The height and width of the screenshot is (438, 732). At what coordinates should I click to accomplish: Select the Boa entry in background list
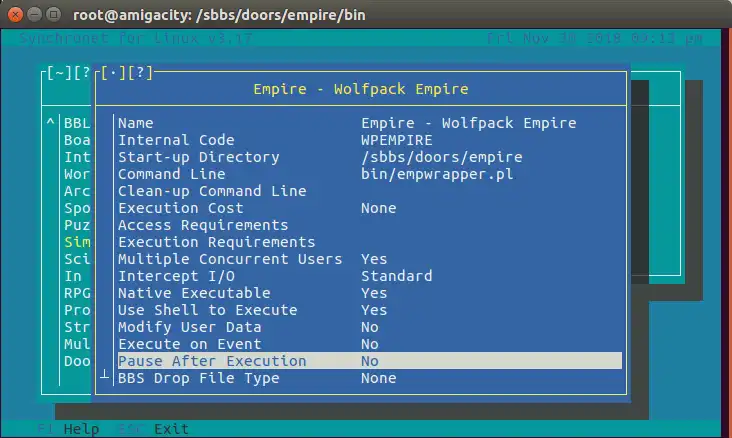point(77,140)
